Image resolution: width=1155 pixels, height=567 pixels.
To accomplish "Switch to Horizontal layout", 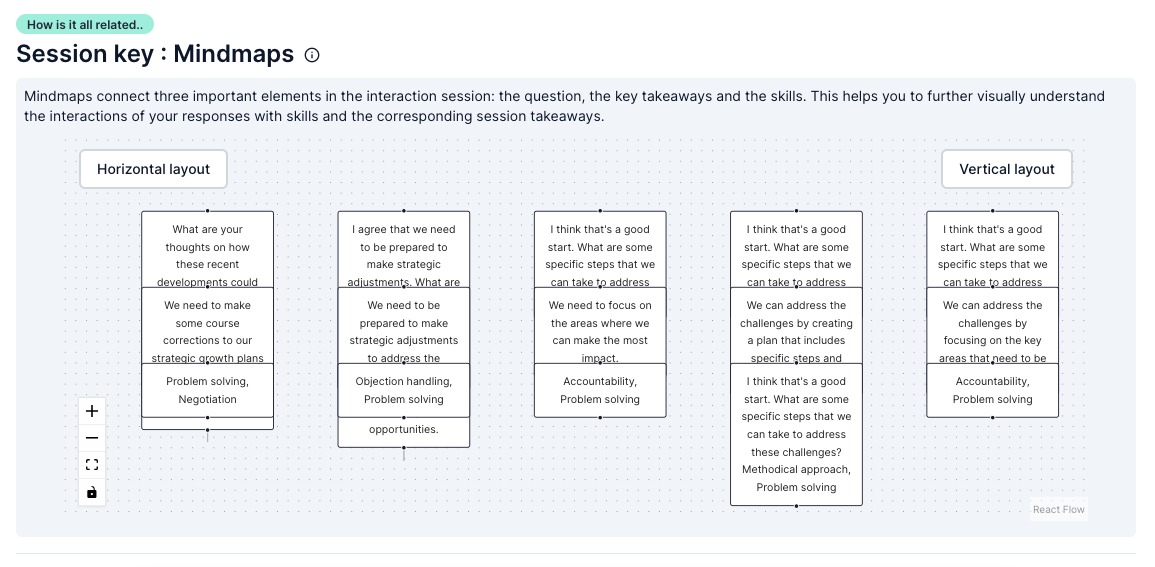I will [x=153, y=169].
